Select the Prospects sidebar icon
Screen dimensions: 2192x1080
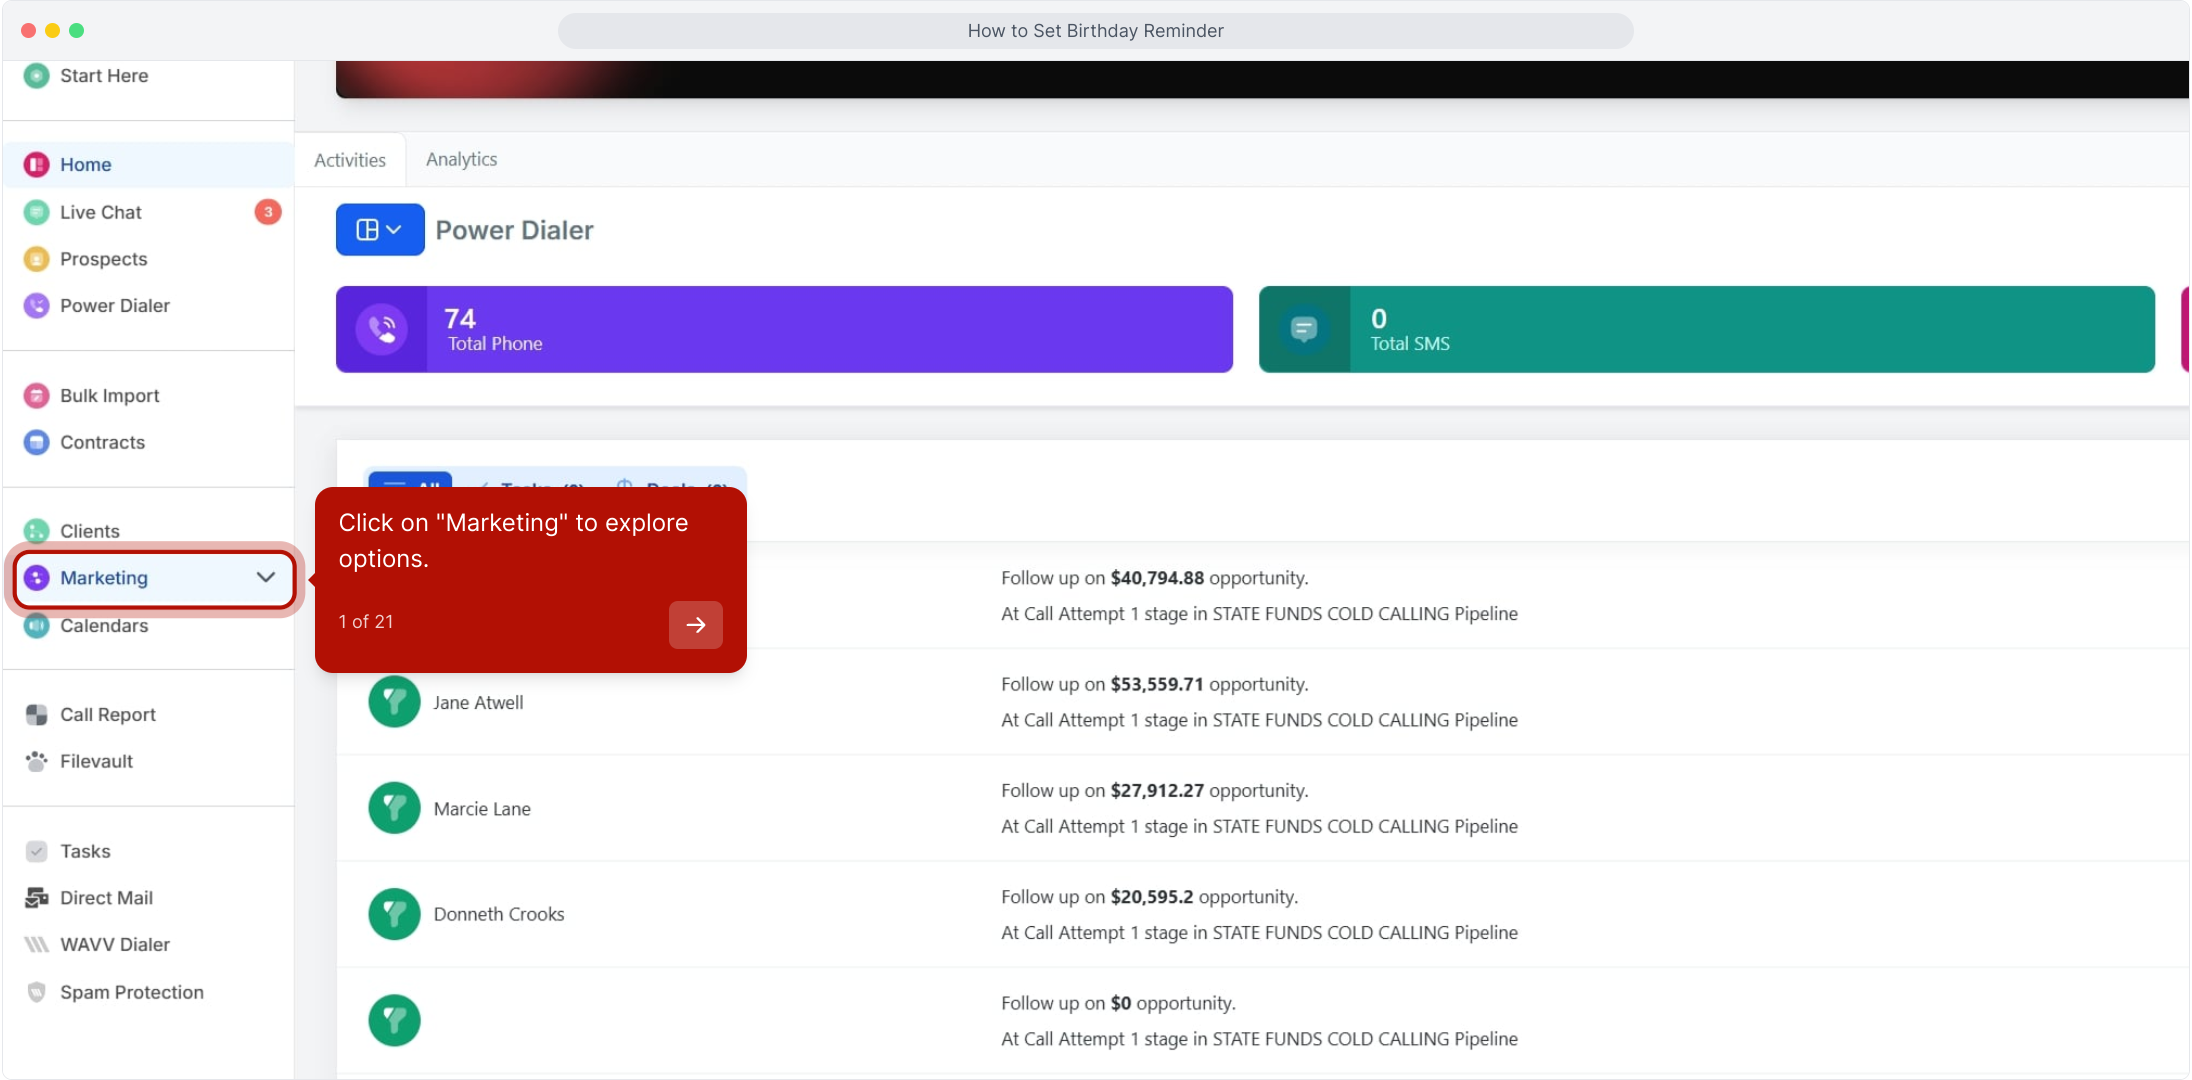[x=36, y=259]
